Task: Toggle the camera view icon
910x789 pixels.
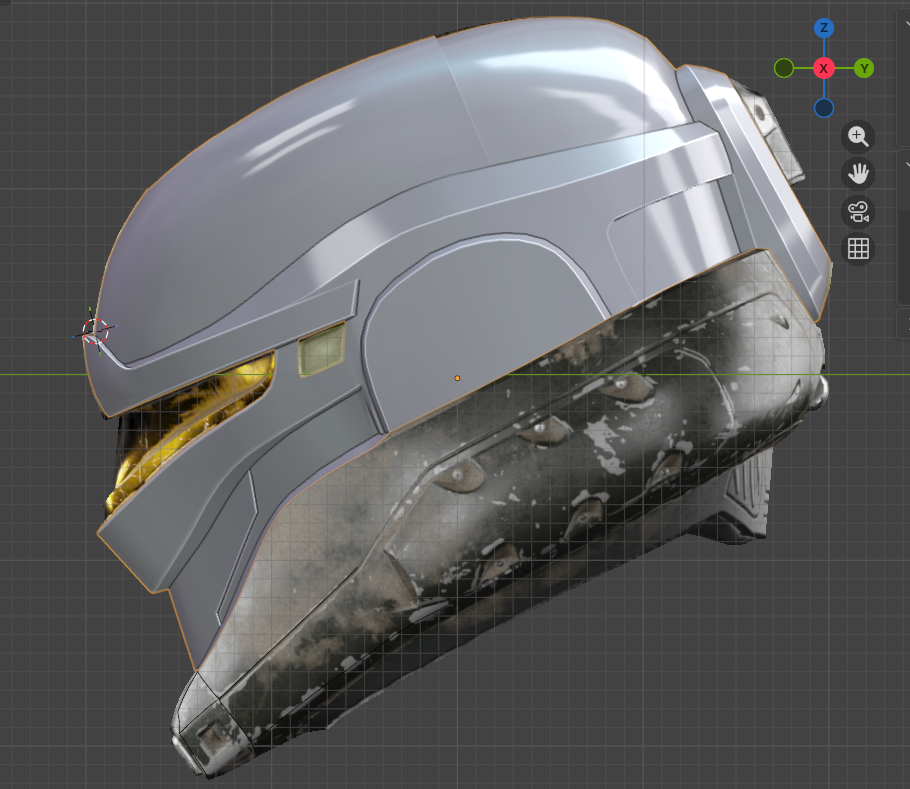Action: click(858, 211)
